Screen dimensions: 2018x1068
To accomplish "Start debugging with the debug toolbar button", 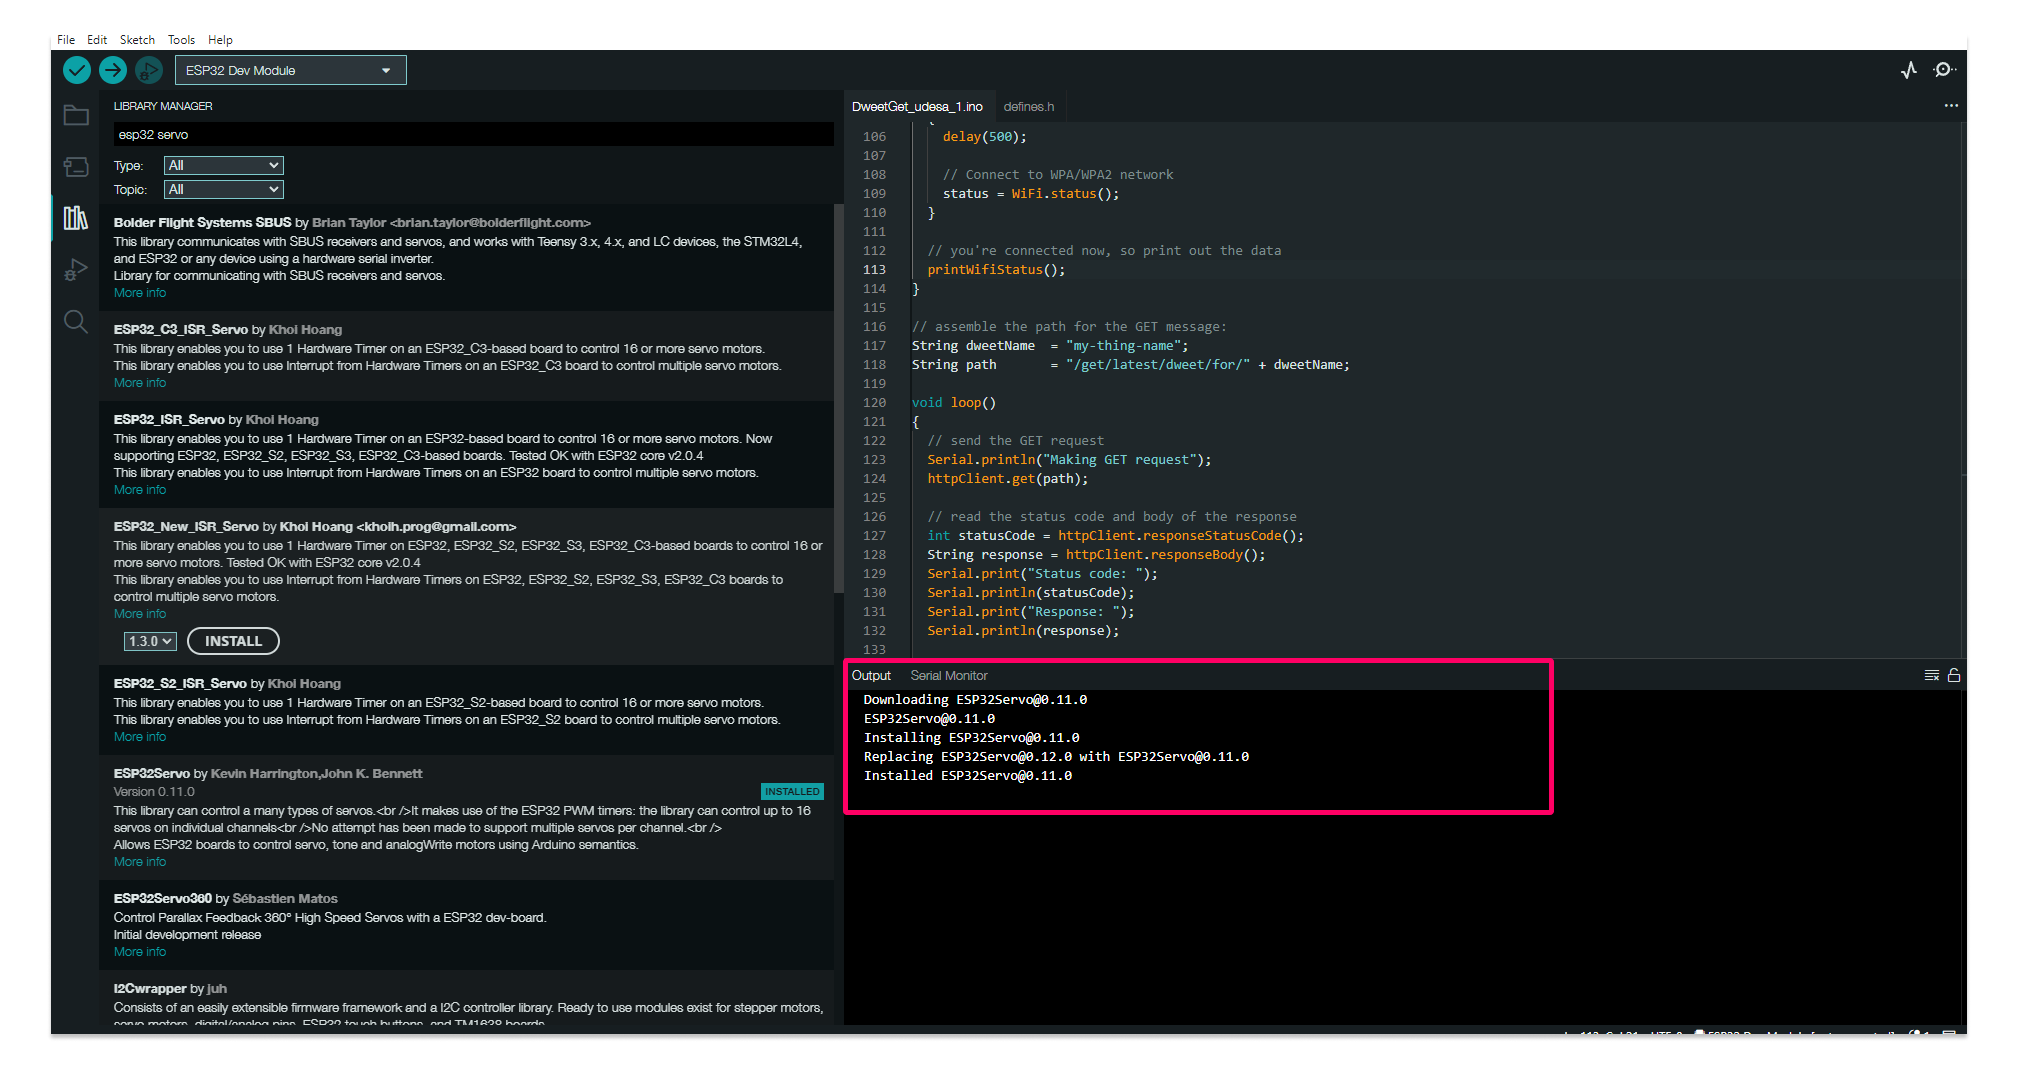I will 149,70.
